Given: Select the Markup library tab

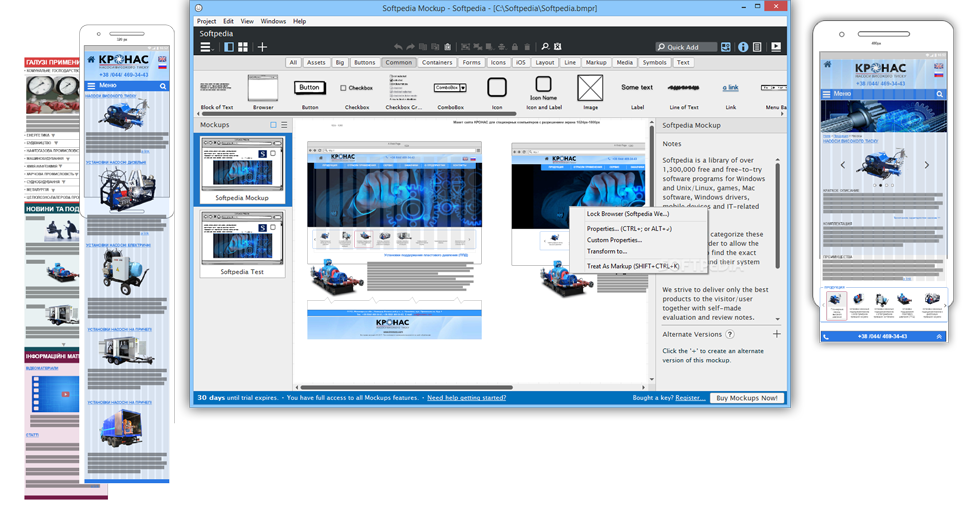Looking at the screenshot, I should 596,62.
